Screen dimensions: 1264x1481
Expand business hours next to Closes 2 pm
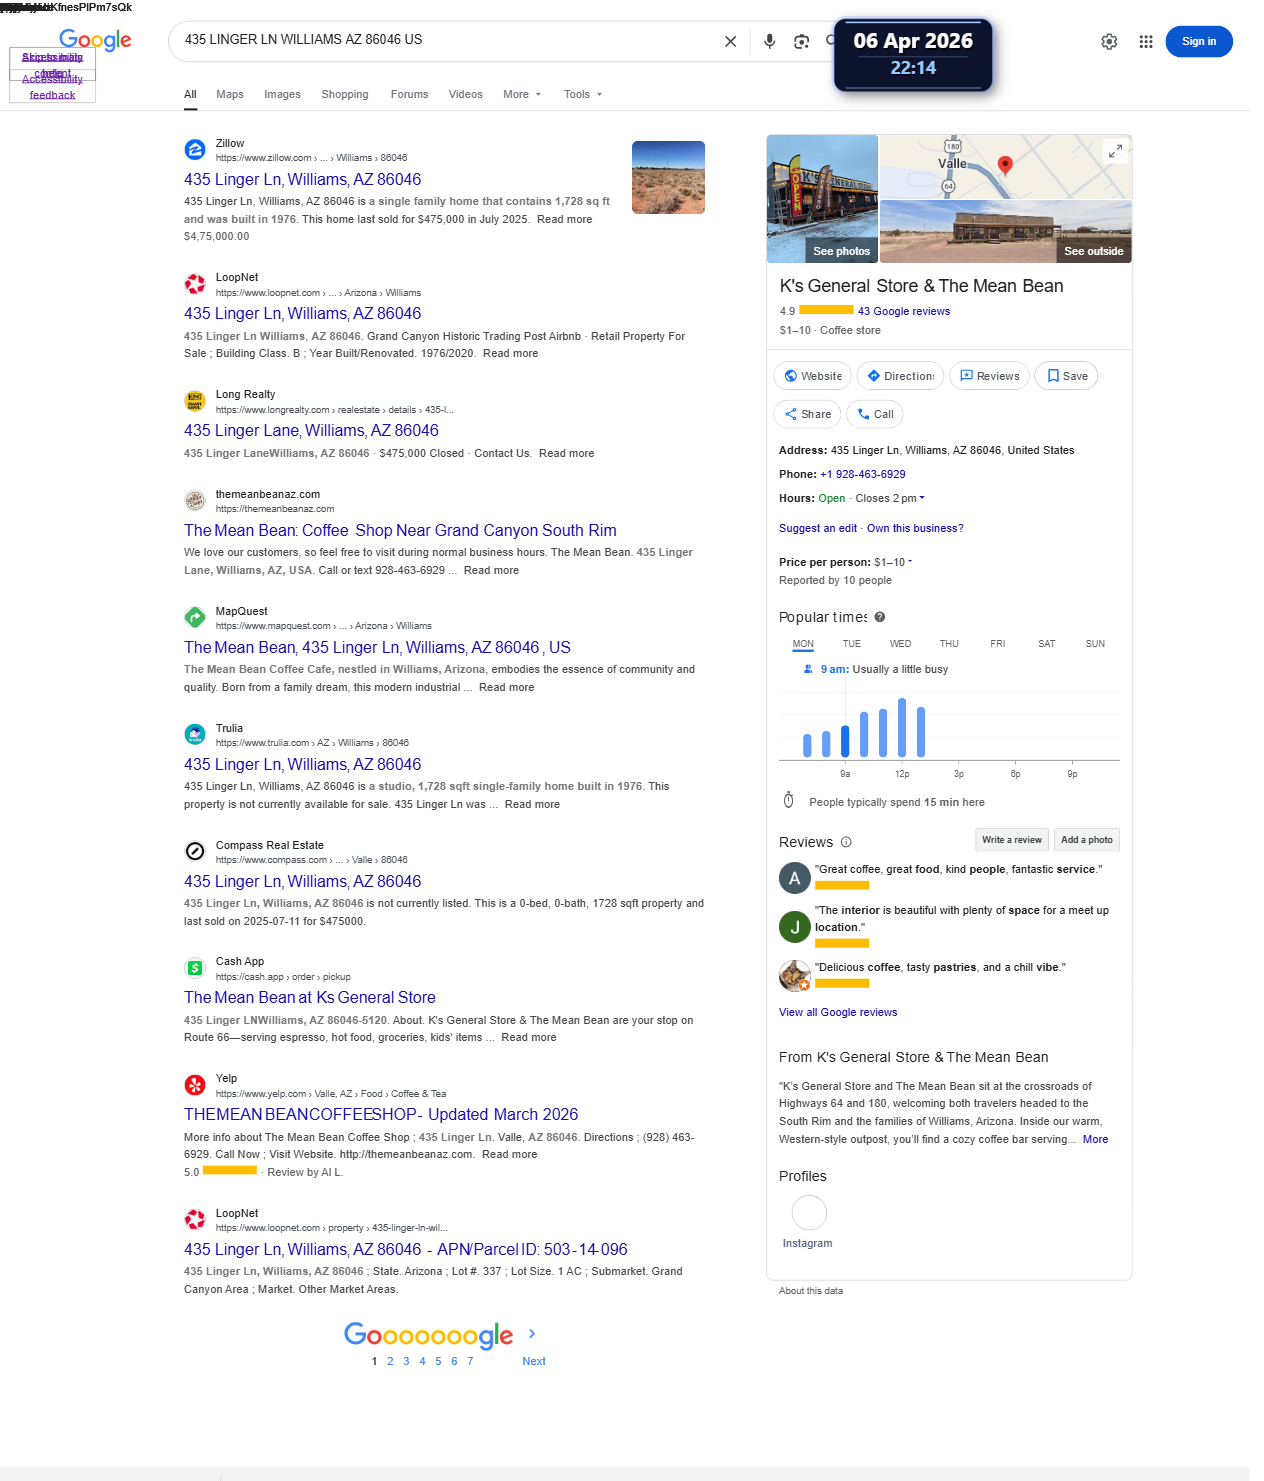tap(922, 498)
